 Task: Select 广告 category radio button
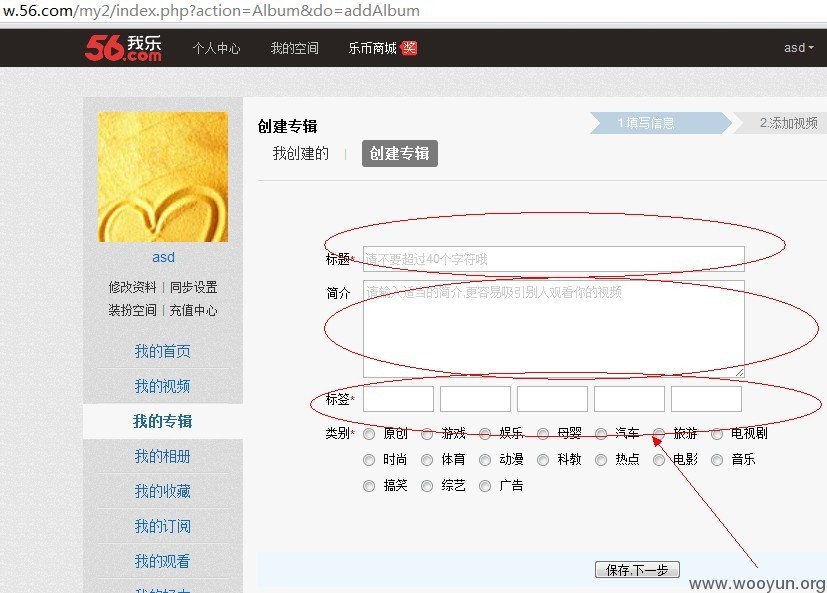coord(485,486)
